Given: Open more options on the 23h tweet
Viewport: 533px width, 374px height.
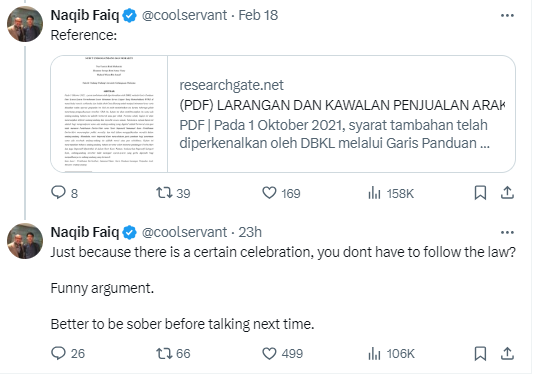Looking at the screenshot, I should coord(507,233).
